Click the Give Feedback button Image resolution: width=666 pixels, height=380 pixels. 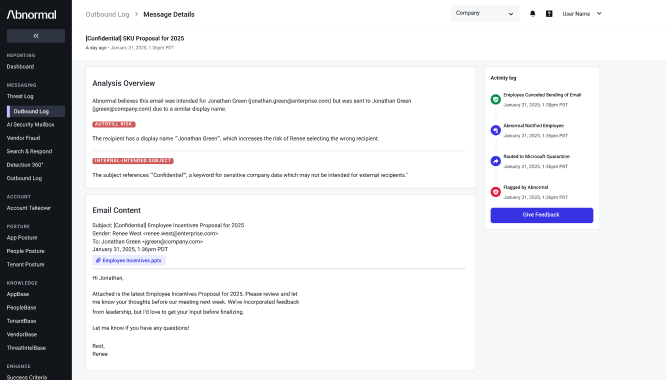tap(542, 215)
